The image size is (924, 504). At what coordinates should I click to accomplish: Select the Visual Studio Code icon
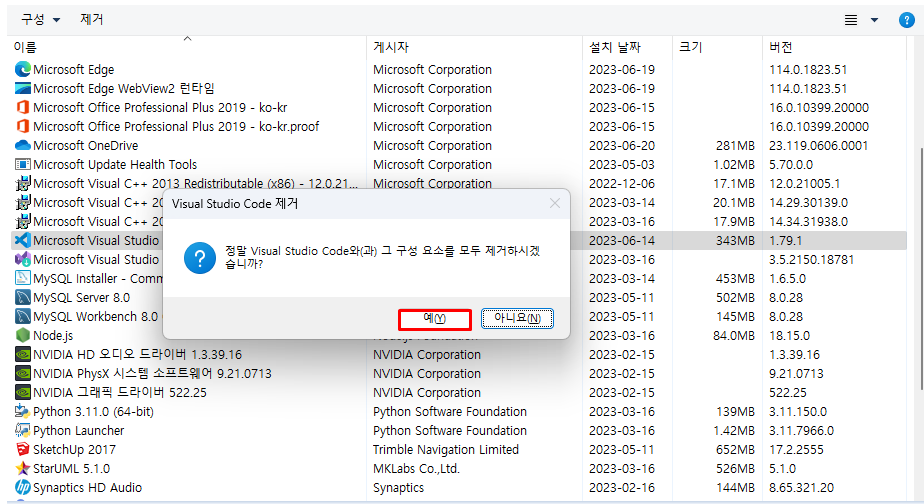click(x=22, y=241)
